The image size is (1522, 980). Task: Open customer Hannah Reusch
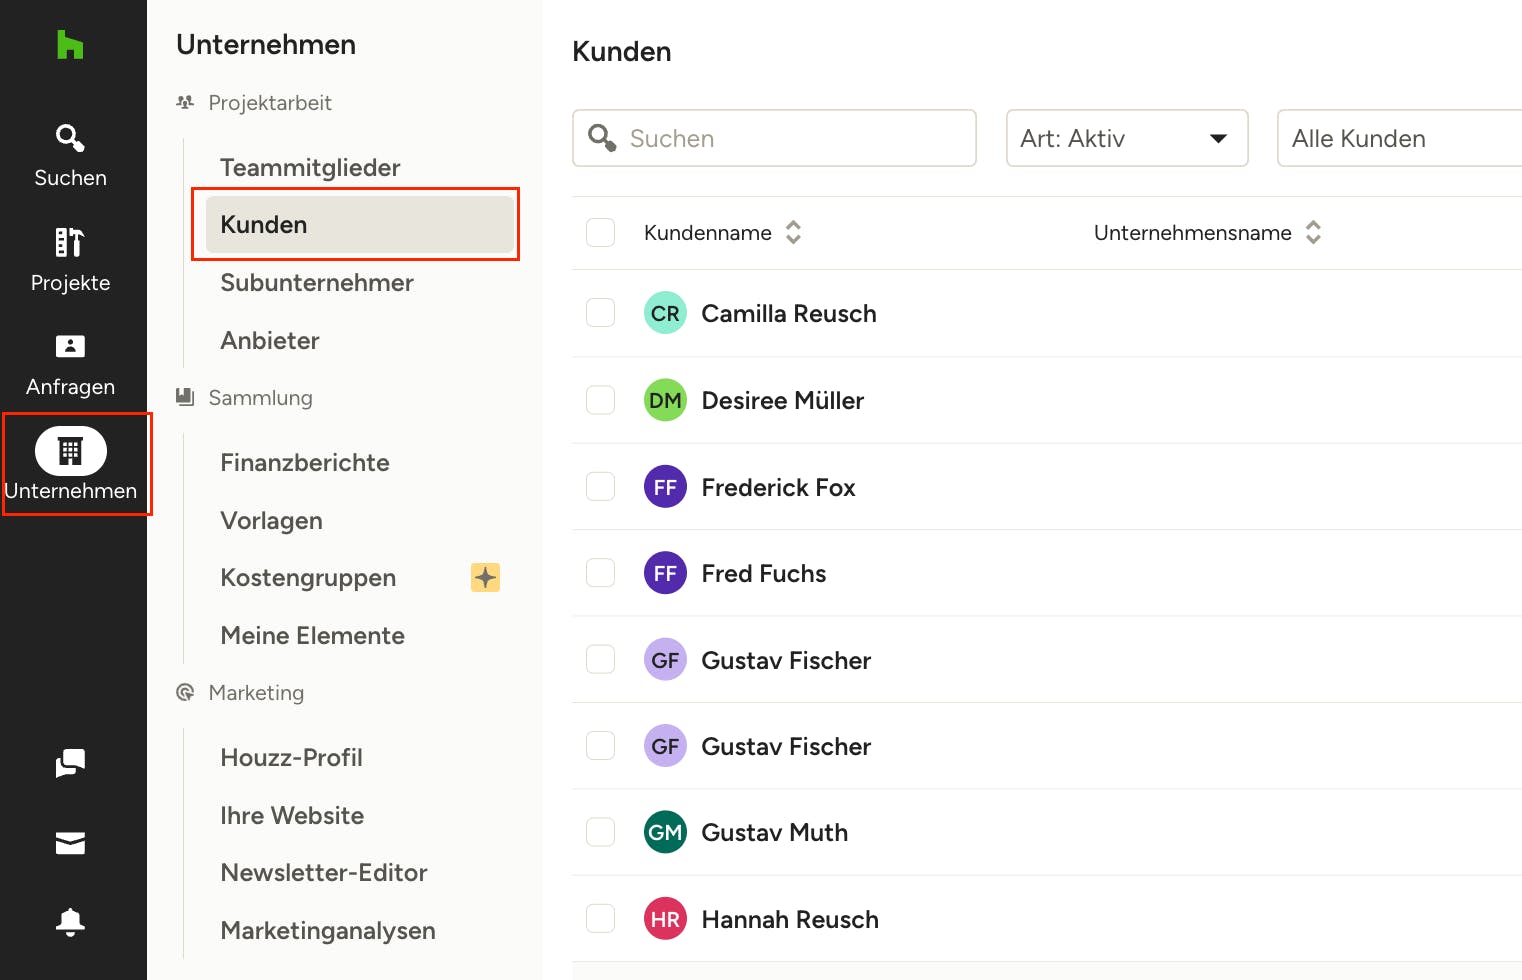(789, 919)
